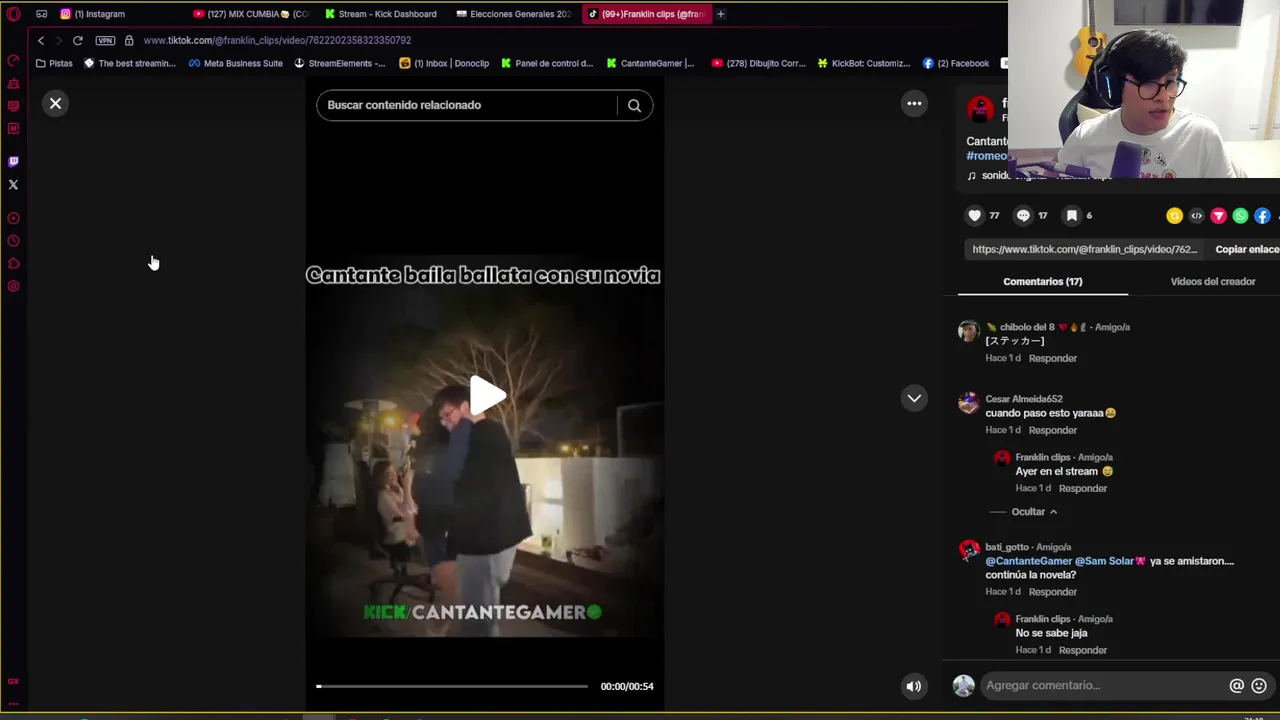This screenshot has width=1280, height=720.
Task: Like the video with heart icon
Action: (975, 215)
